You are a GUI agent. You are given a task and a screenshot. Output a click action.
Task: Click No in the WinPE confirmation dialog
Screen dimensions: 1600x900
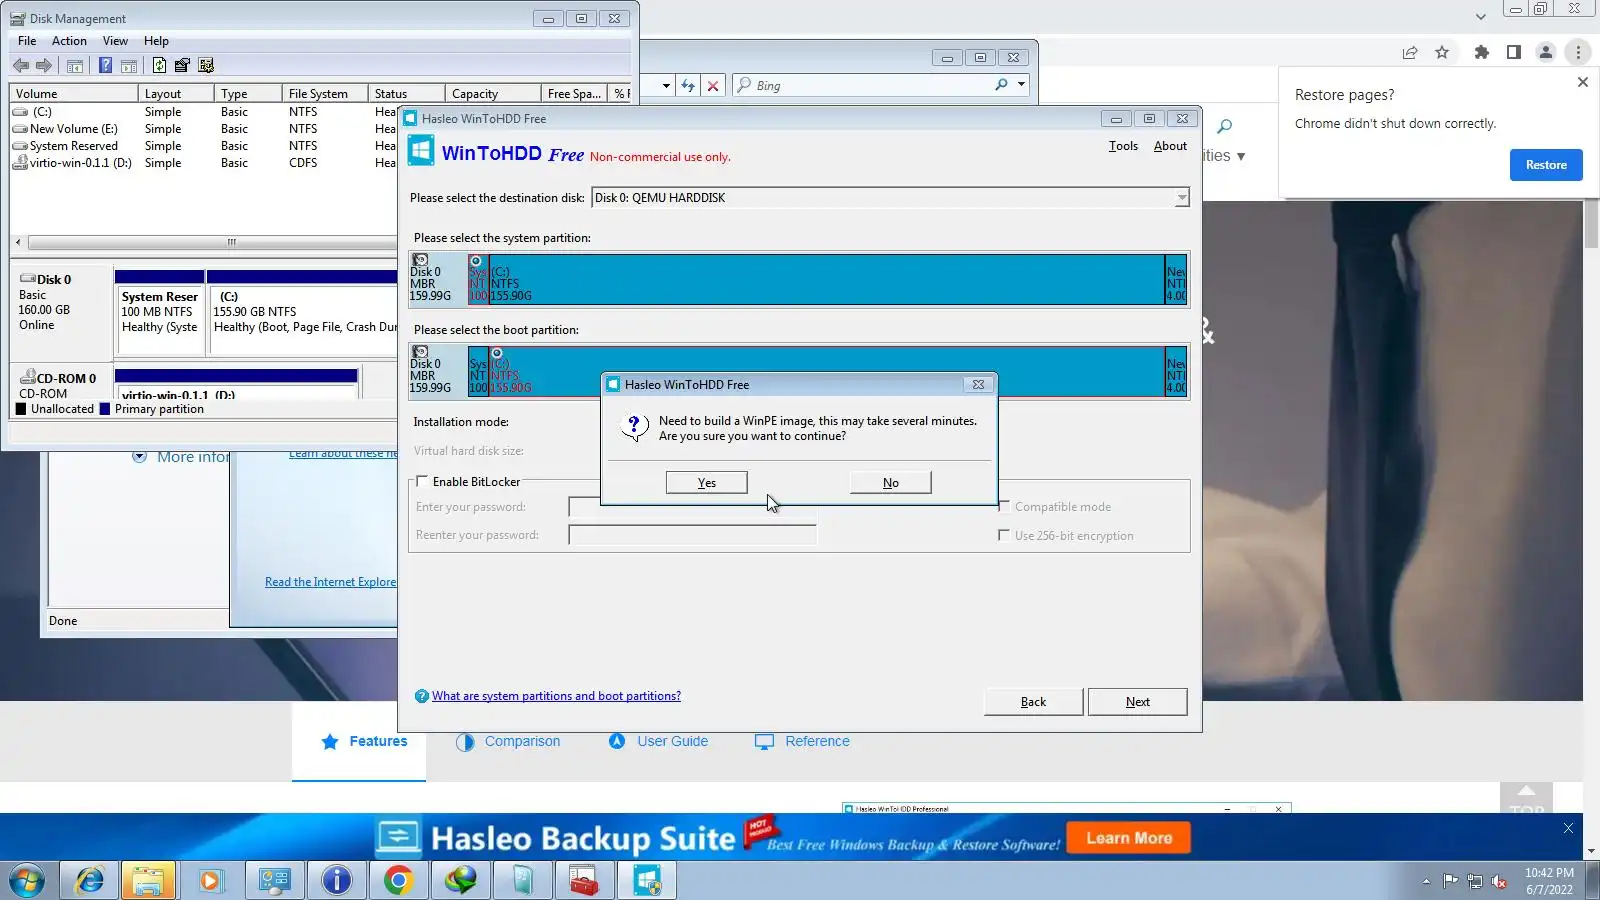(x=891, y=483)
